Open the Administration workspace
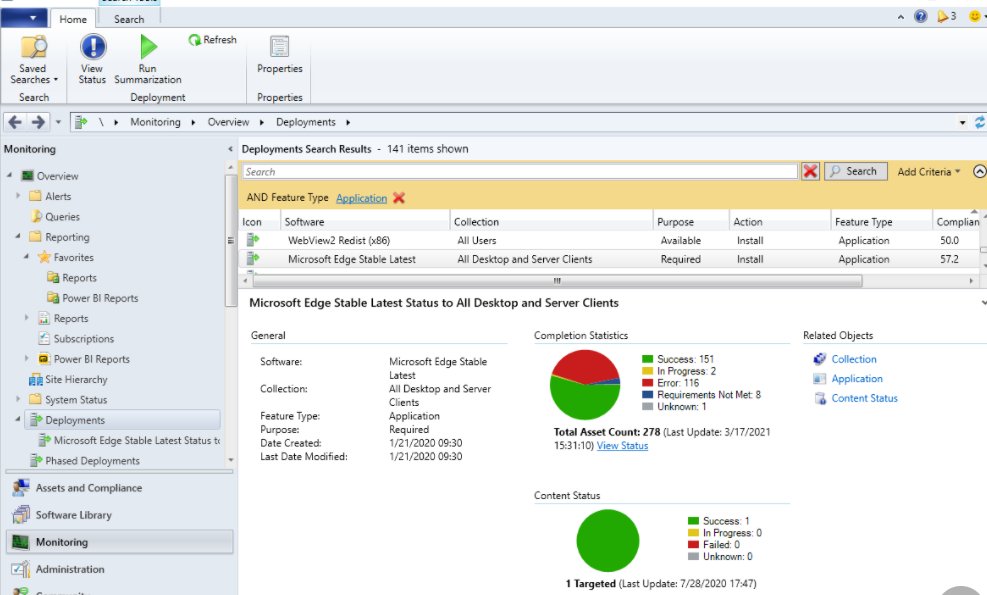The height and width of the screenshot is (595, 987). tap(120, 569)
